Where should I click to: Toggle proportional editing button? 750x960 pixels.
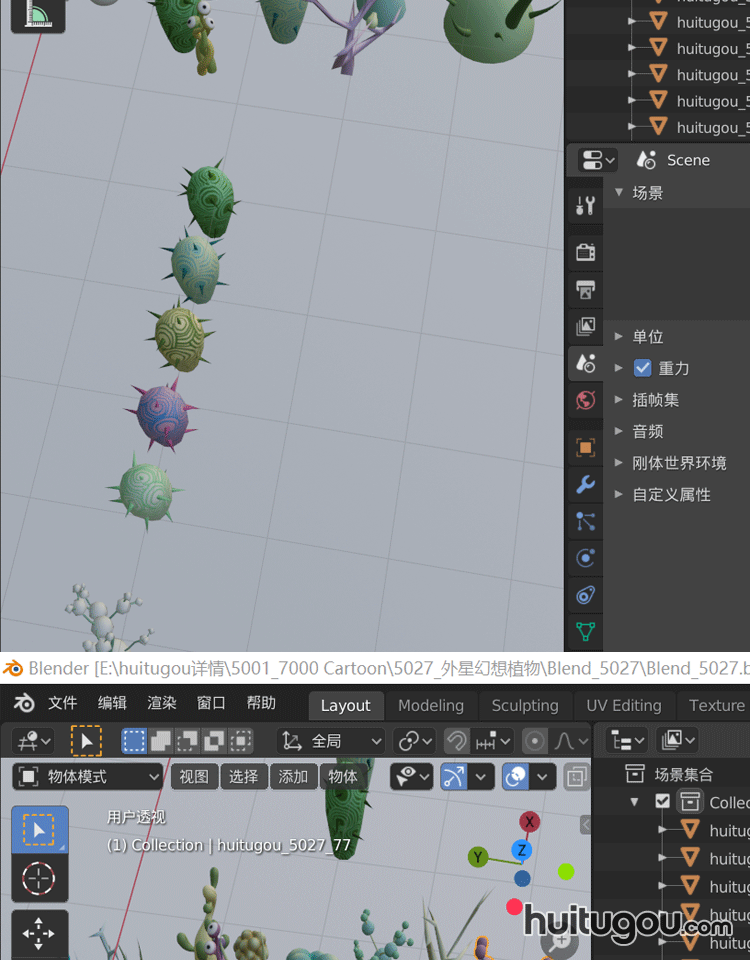(x=534, y=741)
